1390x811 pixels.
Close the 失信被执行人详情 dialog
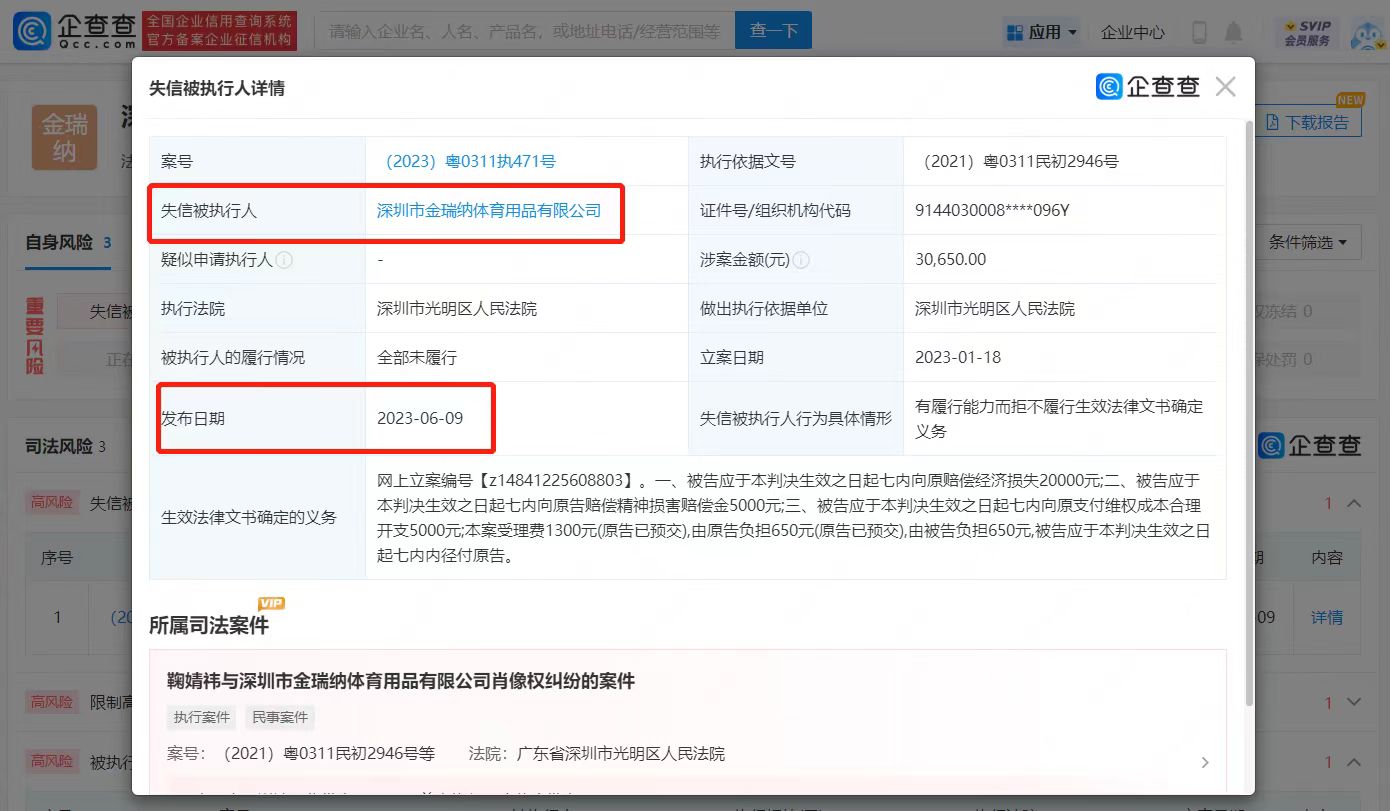(1225, 87)
